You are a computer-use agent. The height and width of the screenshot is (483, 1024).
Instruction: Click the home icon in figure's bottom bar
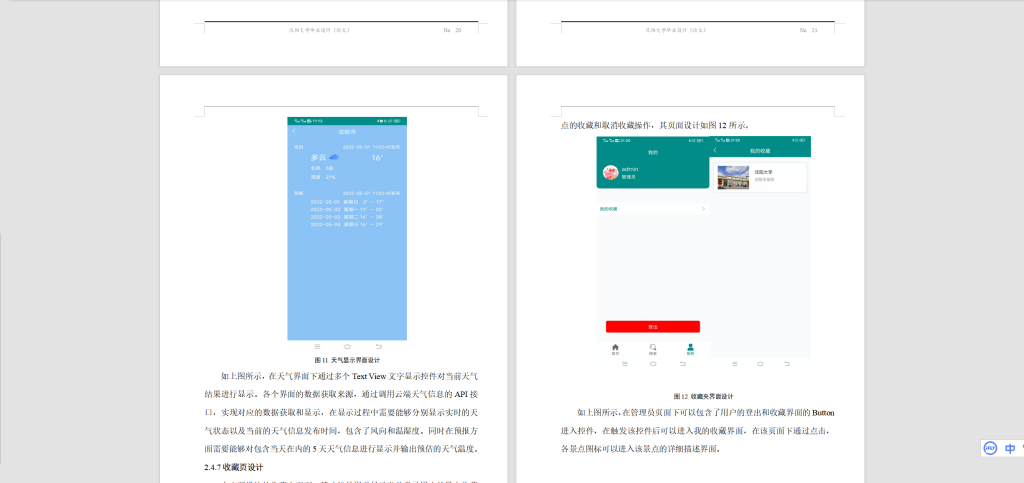pyautogui.click(x=615, y=348)
